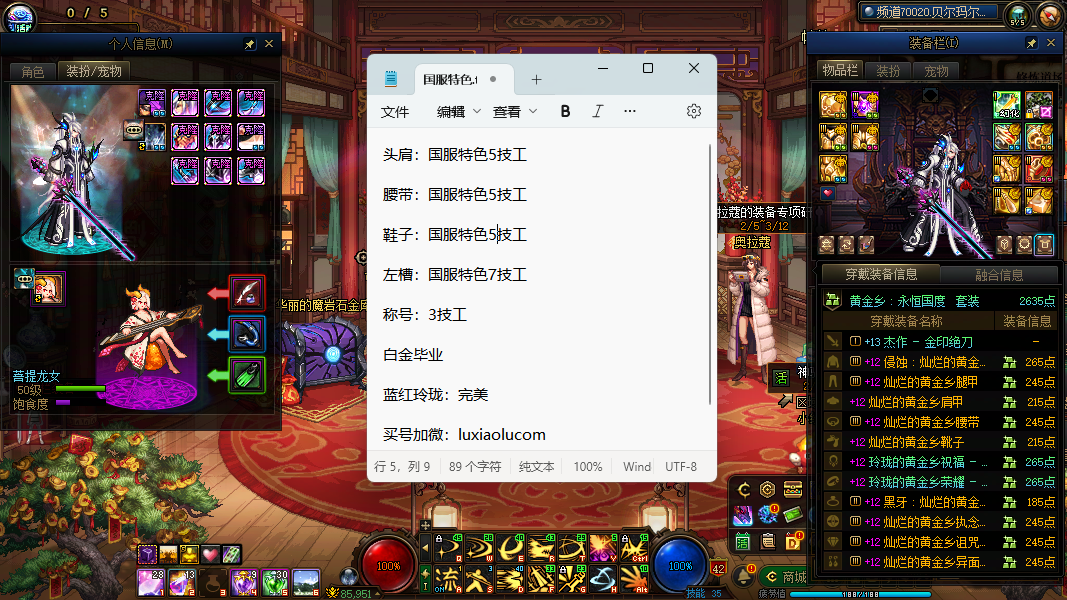
Task: Switch to the 融合信息 tab
Action: (x=998, y=275)
